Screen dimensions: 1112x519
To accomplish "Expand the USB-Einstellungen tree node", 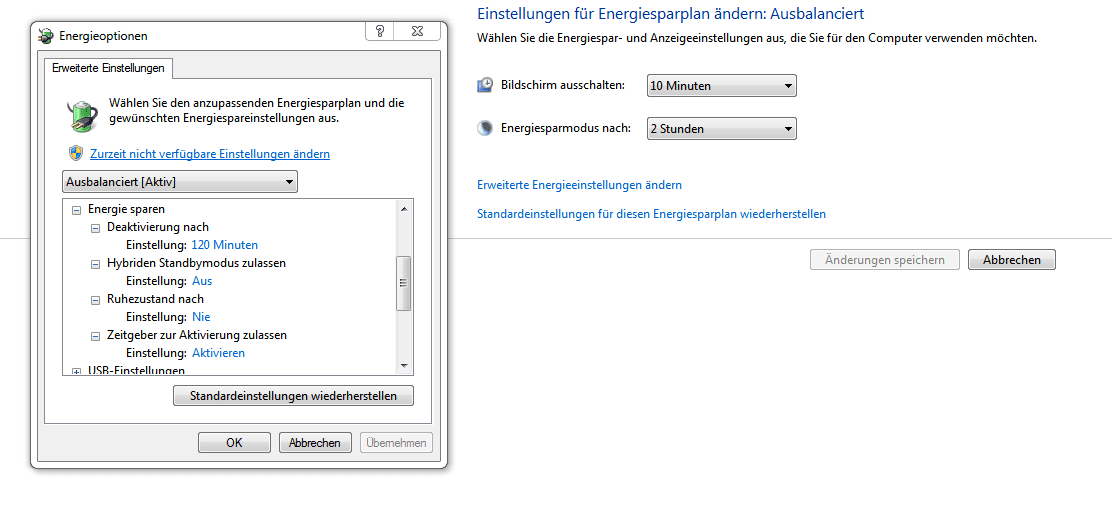I will tap(77, 372).
